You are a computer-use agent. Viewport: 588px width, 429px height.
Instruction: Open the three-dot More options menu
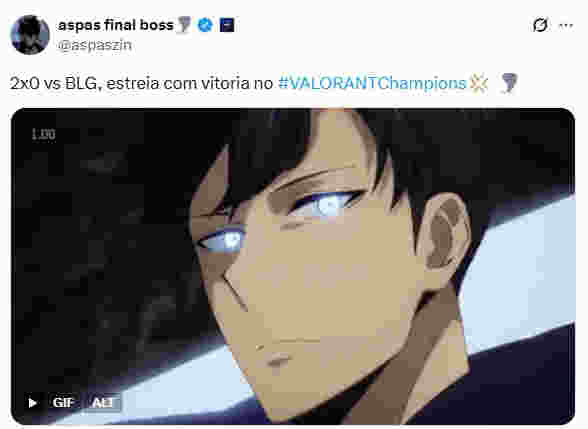(566, 26)
